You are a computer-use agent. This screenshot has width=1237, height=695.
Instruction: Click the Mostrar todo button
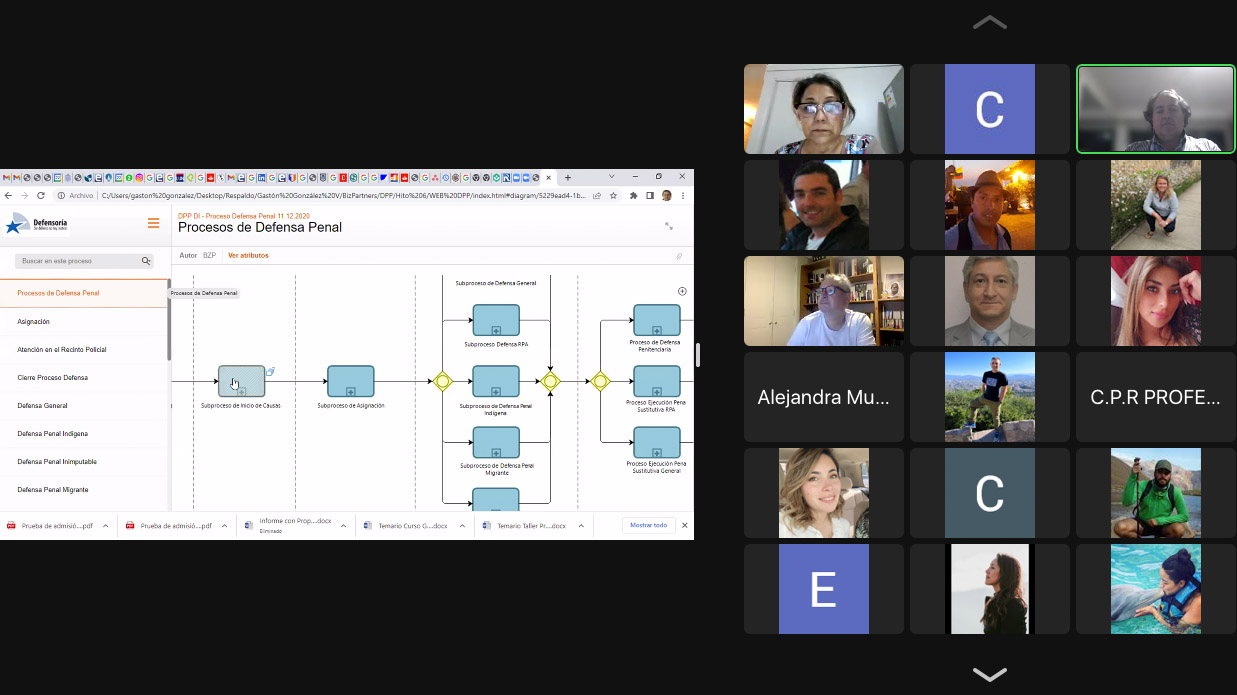pyautogui.click(x=648, y=525)
